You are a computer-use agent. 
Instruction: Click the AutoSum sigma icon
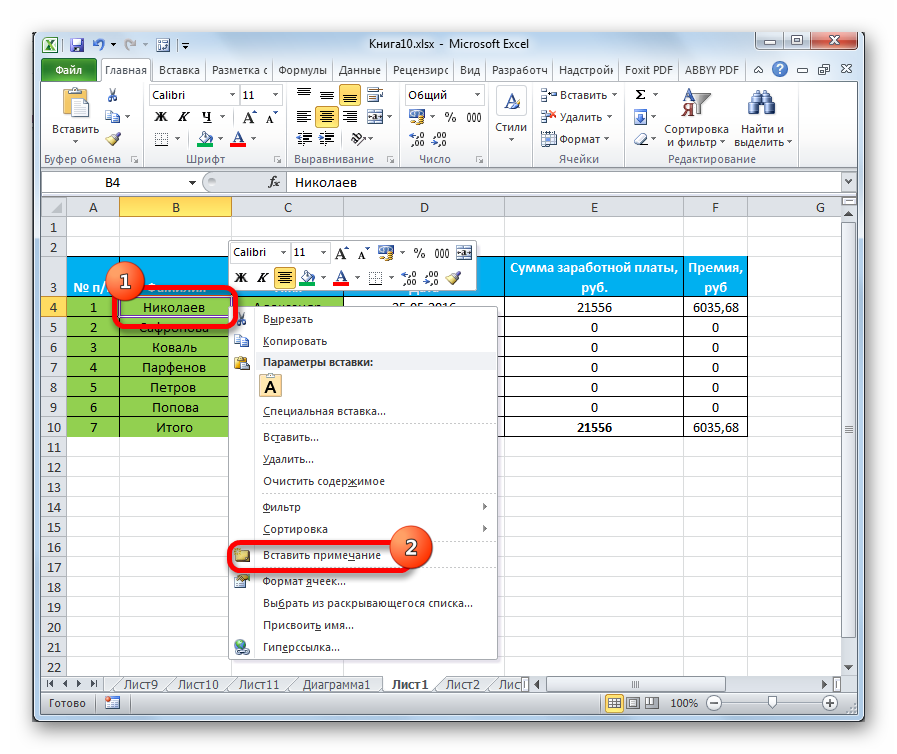pyautogui.click(x=640, y=95)
